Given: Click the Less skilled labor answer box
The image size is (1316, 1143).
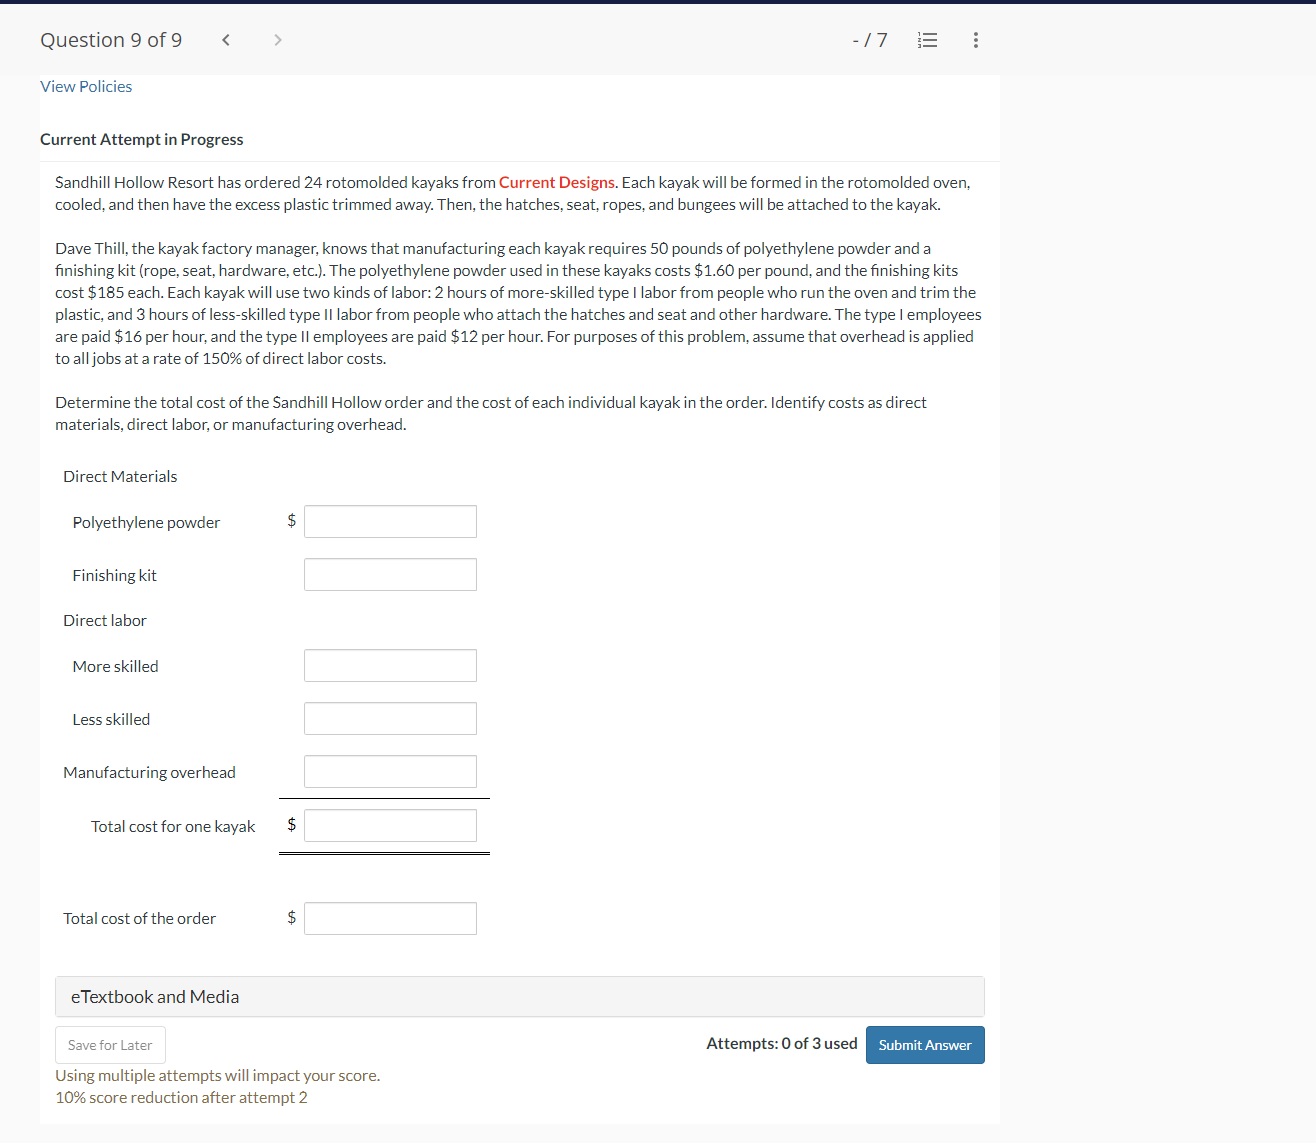Looking at the screenshot, I should (390, 718).
